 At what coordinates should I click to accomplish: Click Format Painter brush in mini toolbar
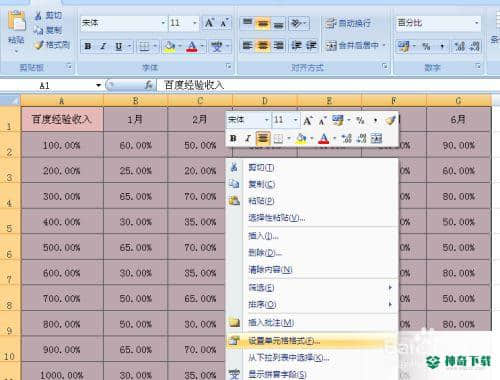coord(390,120)
